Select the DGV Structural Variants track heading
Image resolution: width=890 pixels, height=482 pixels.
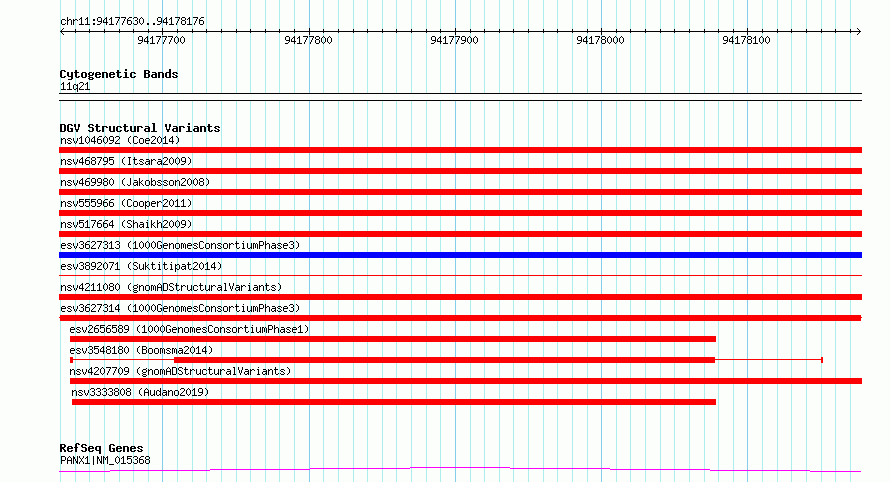[140, 128]
